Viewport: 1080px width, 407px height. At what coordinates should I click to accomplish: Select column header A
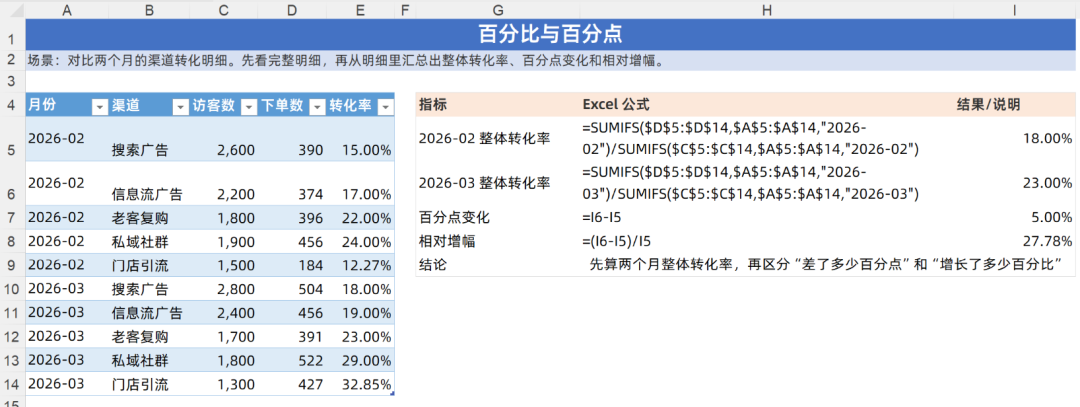coord(67,10)
